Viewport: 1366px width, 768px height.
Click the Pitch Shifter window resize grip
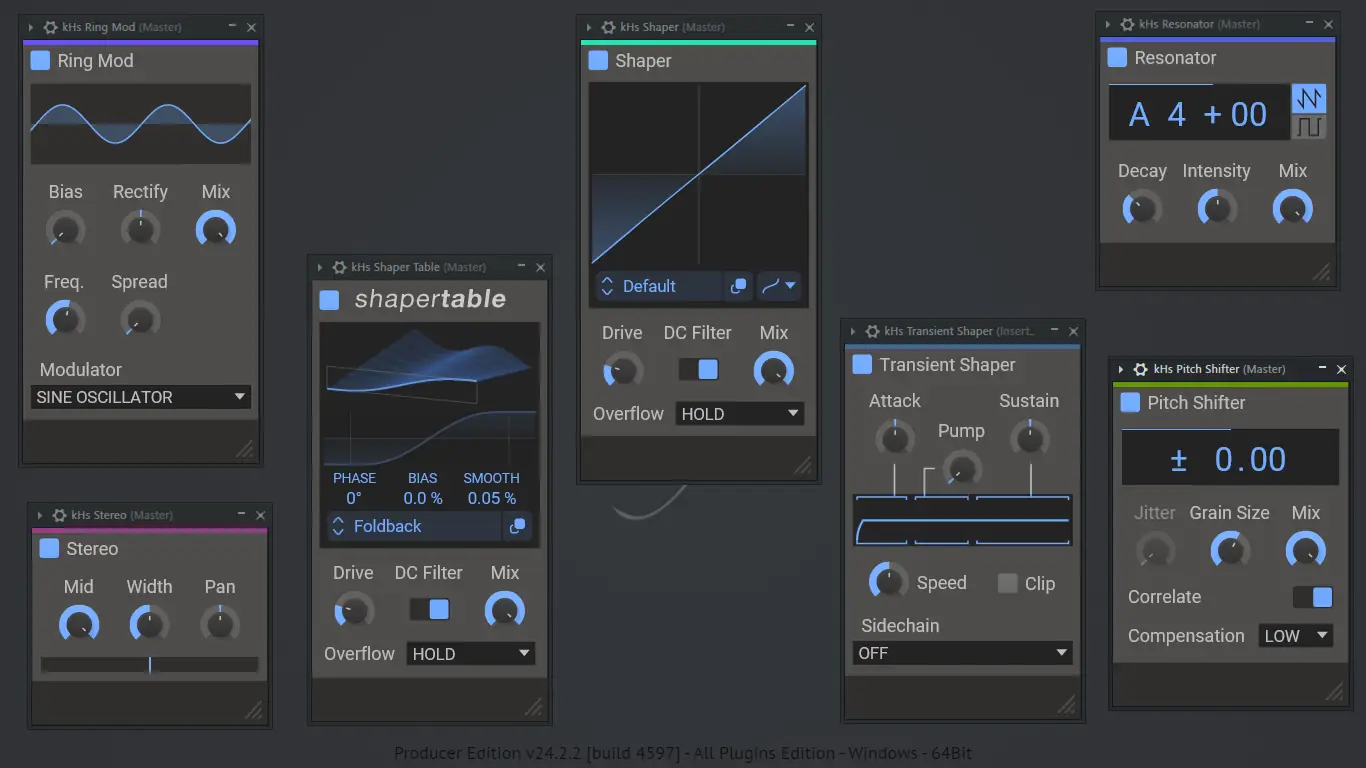(1334, 692)
